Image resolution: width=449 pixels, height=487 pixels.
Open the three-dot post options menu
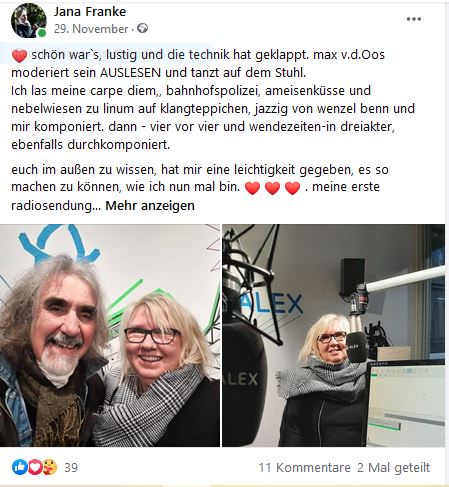(414, 19)
